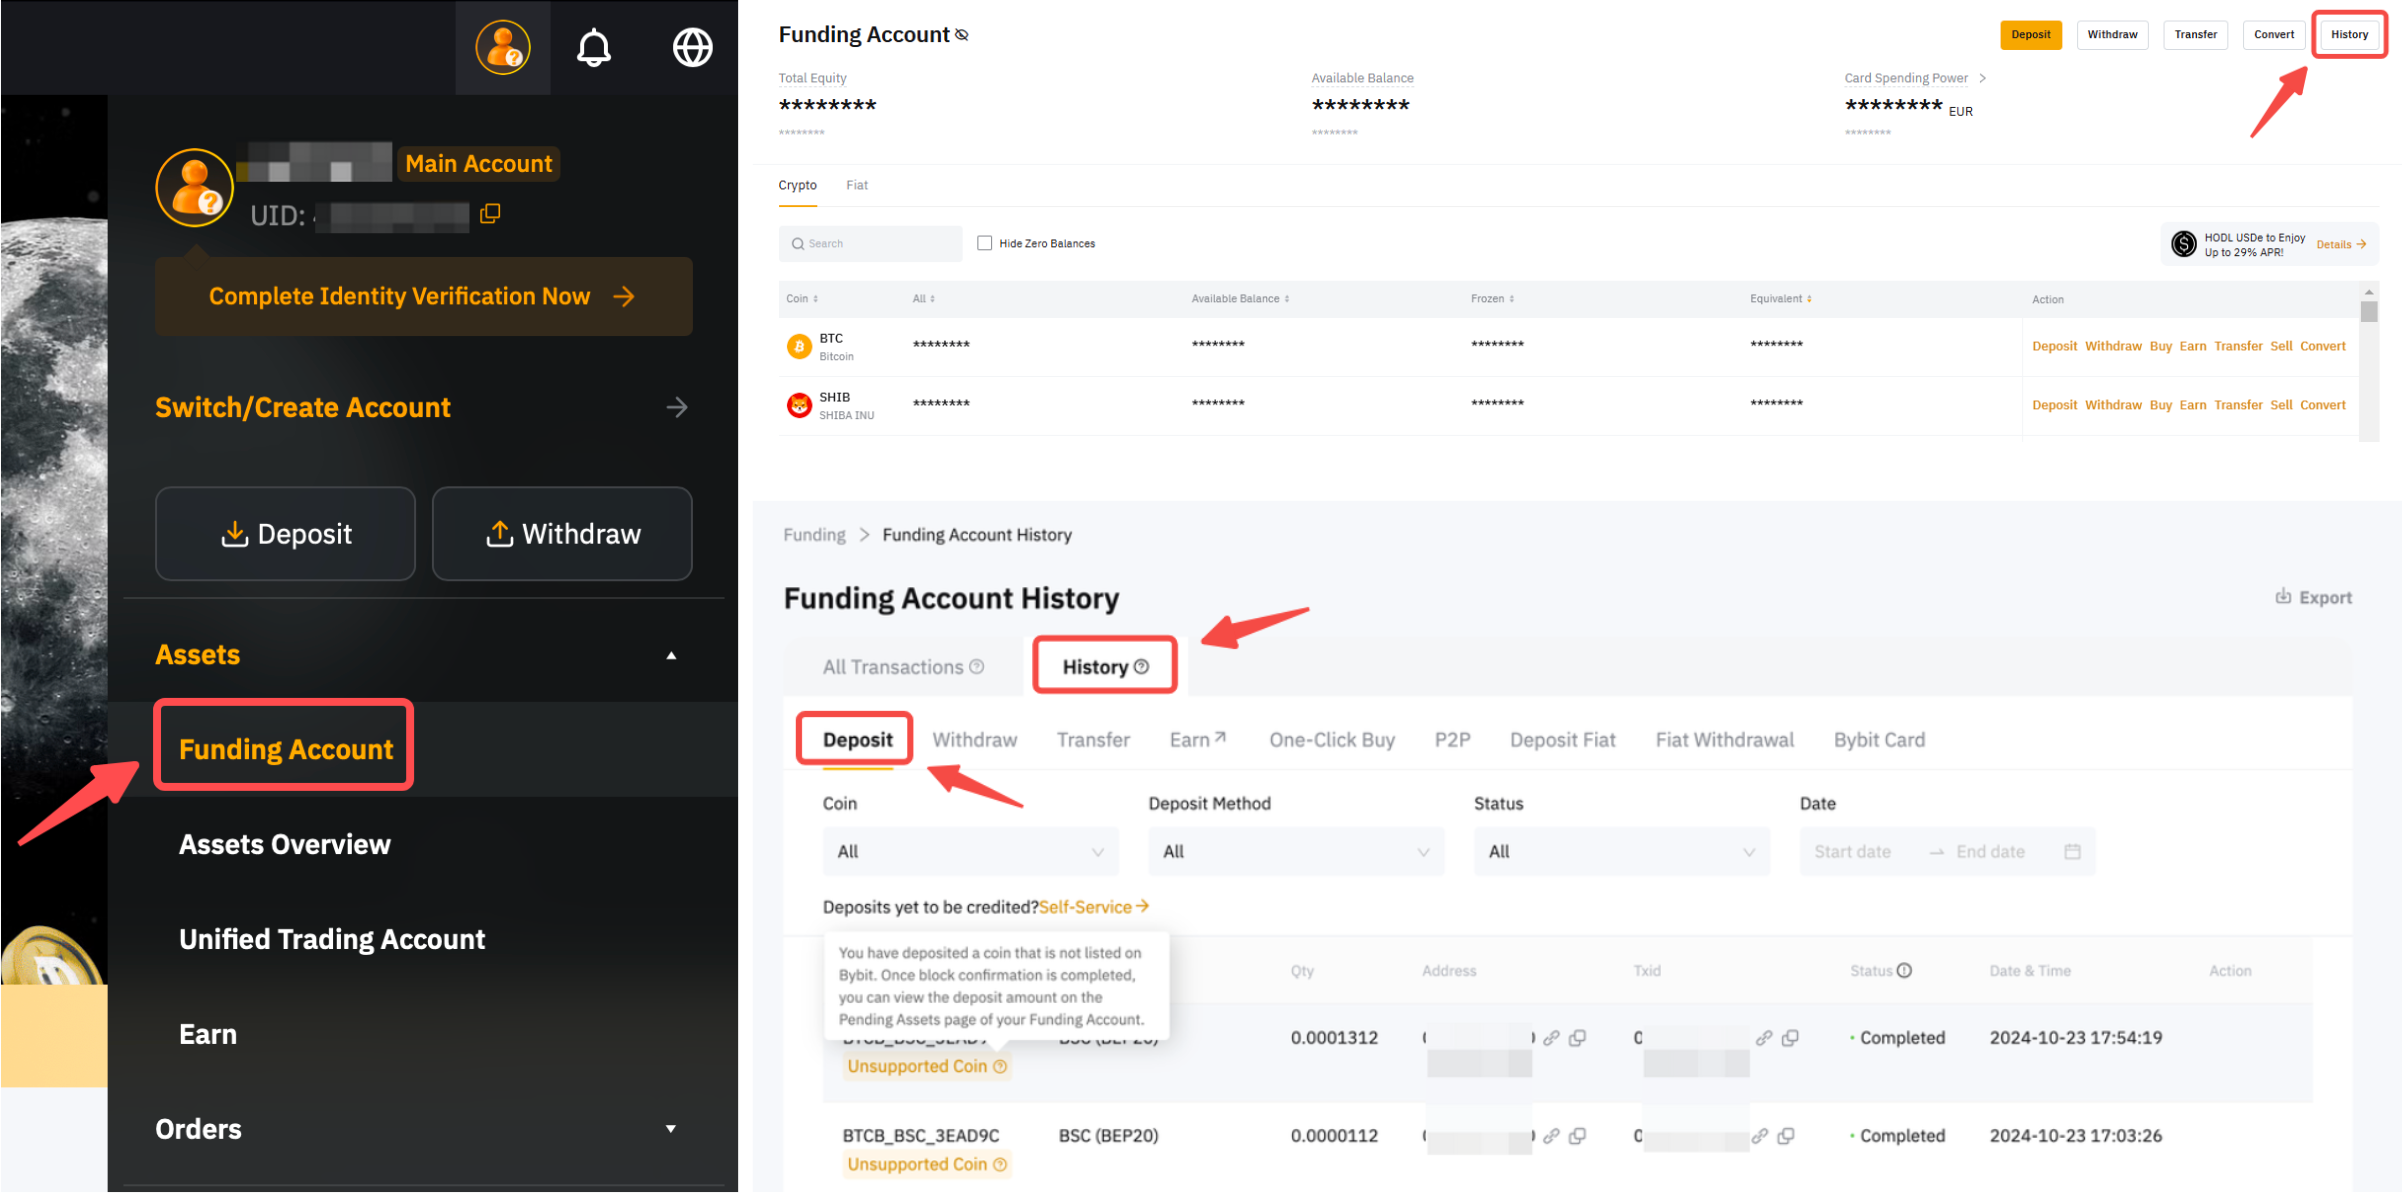Screen dimensions: 2402x1196
Task: Expand the Orders menu section
Action: [671, 1129]
